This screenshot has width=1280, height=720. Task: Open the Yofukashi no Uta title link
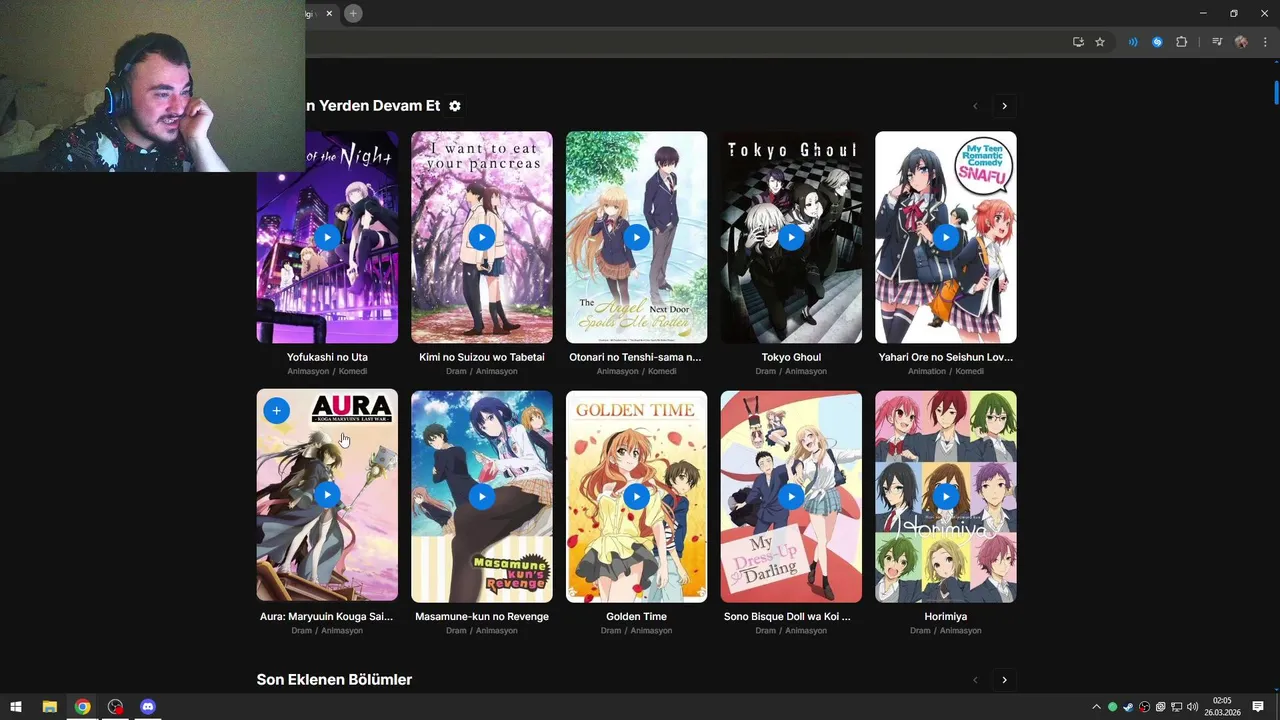327,357
